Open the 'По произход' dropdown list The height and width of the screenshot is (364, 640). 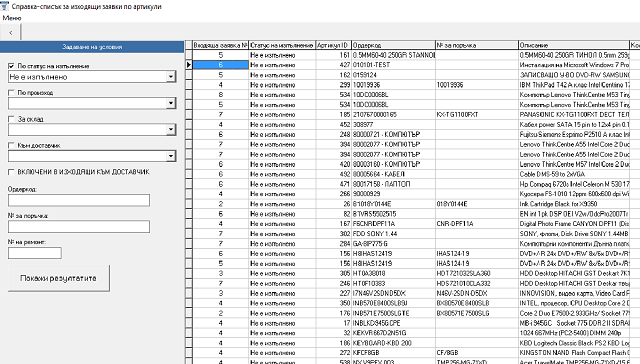[171, 103]
